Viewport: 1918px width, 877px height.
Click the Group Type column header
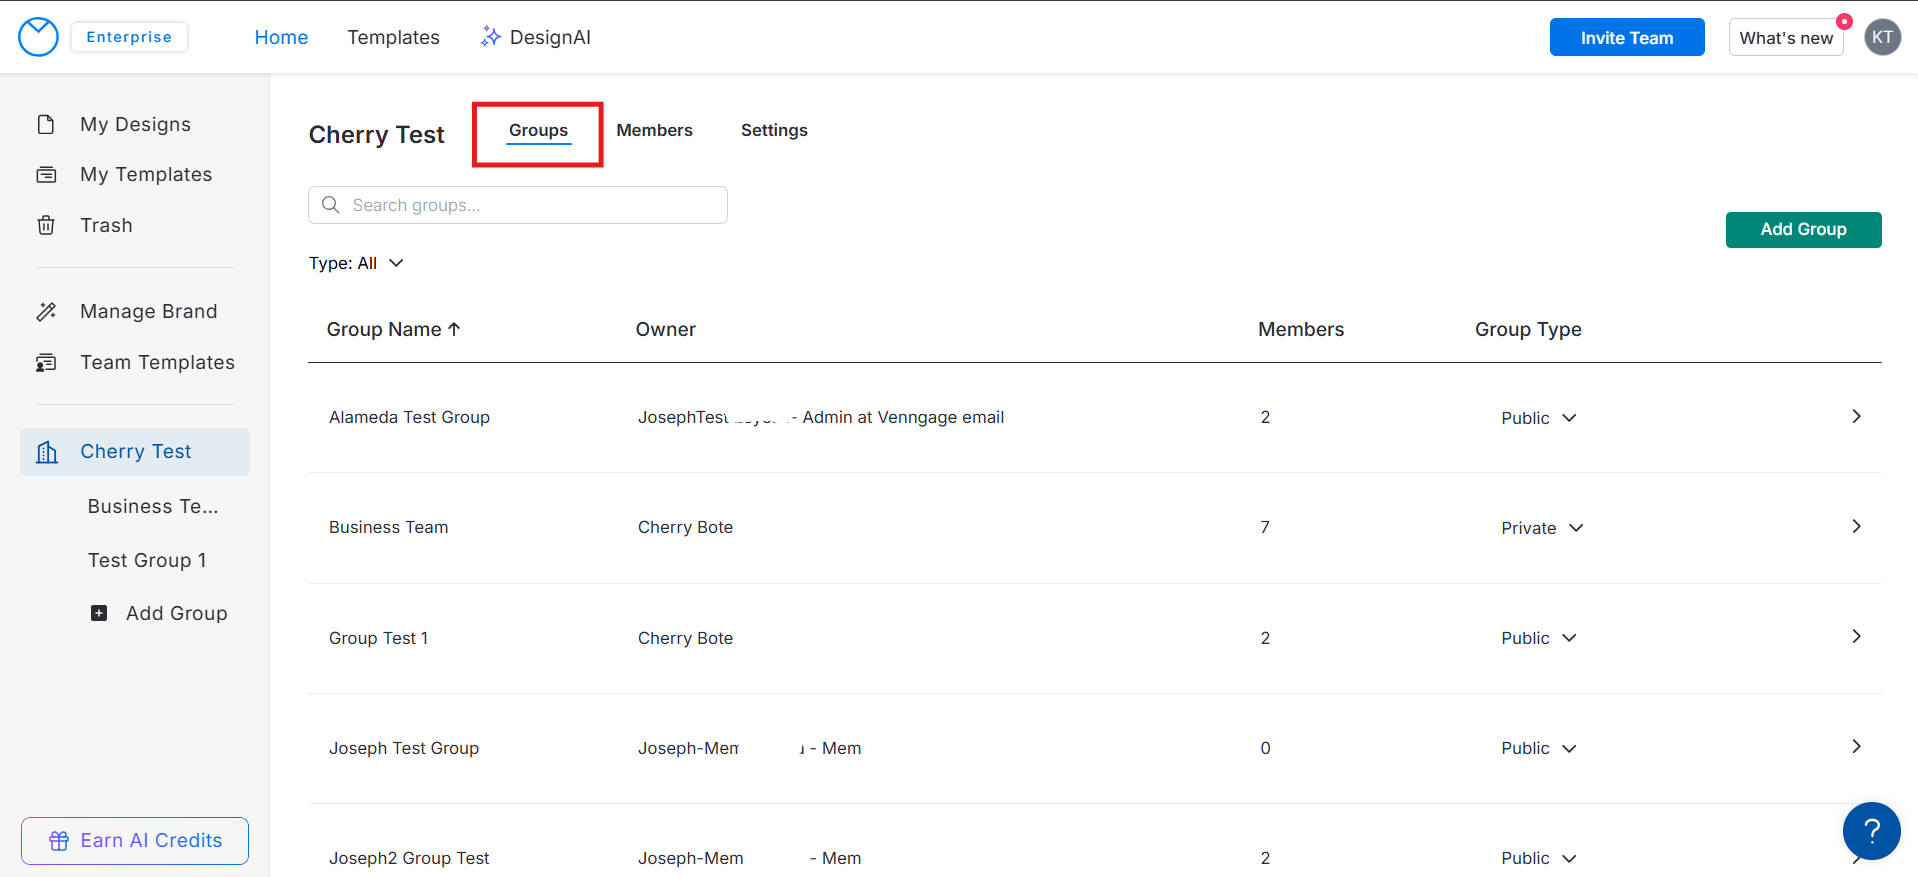1528,329
